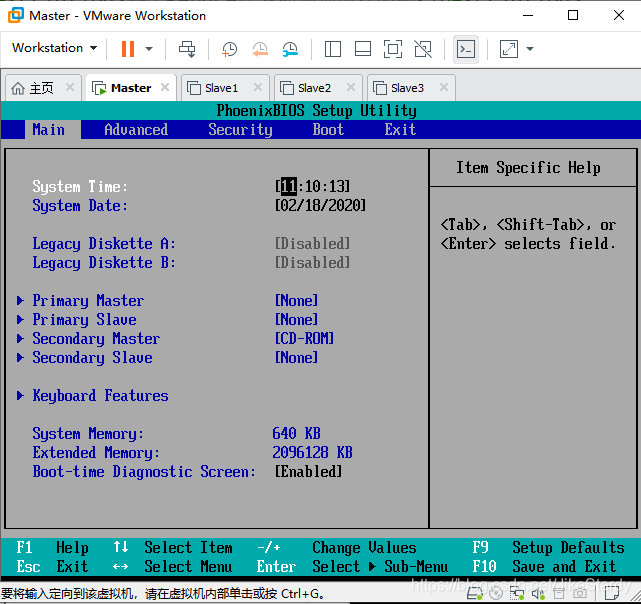641x604 pixels.
Task: Click the sound card status icon
Action: [x=538, y=593]
